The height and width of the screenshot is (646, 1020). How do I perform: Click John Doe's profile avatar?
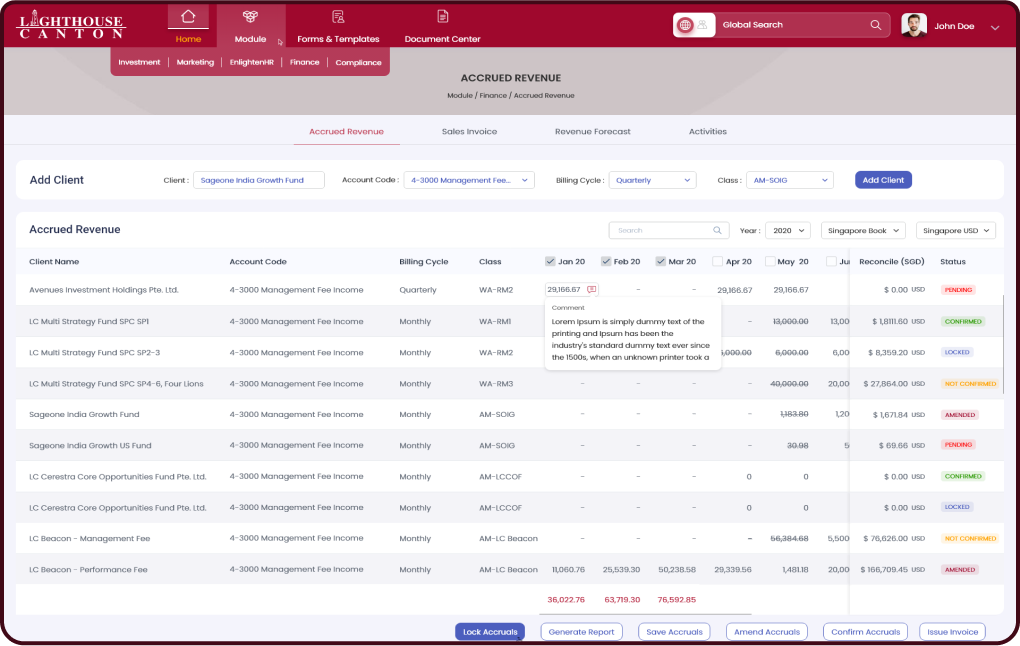pos(914,25)
